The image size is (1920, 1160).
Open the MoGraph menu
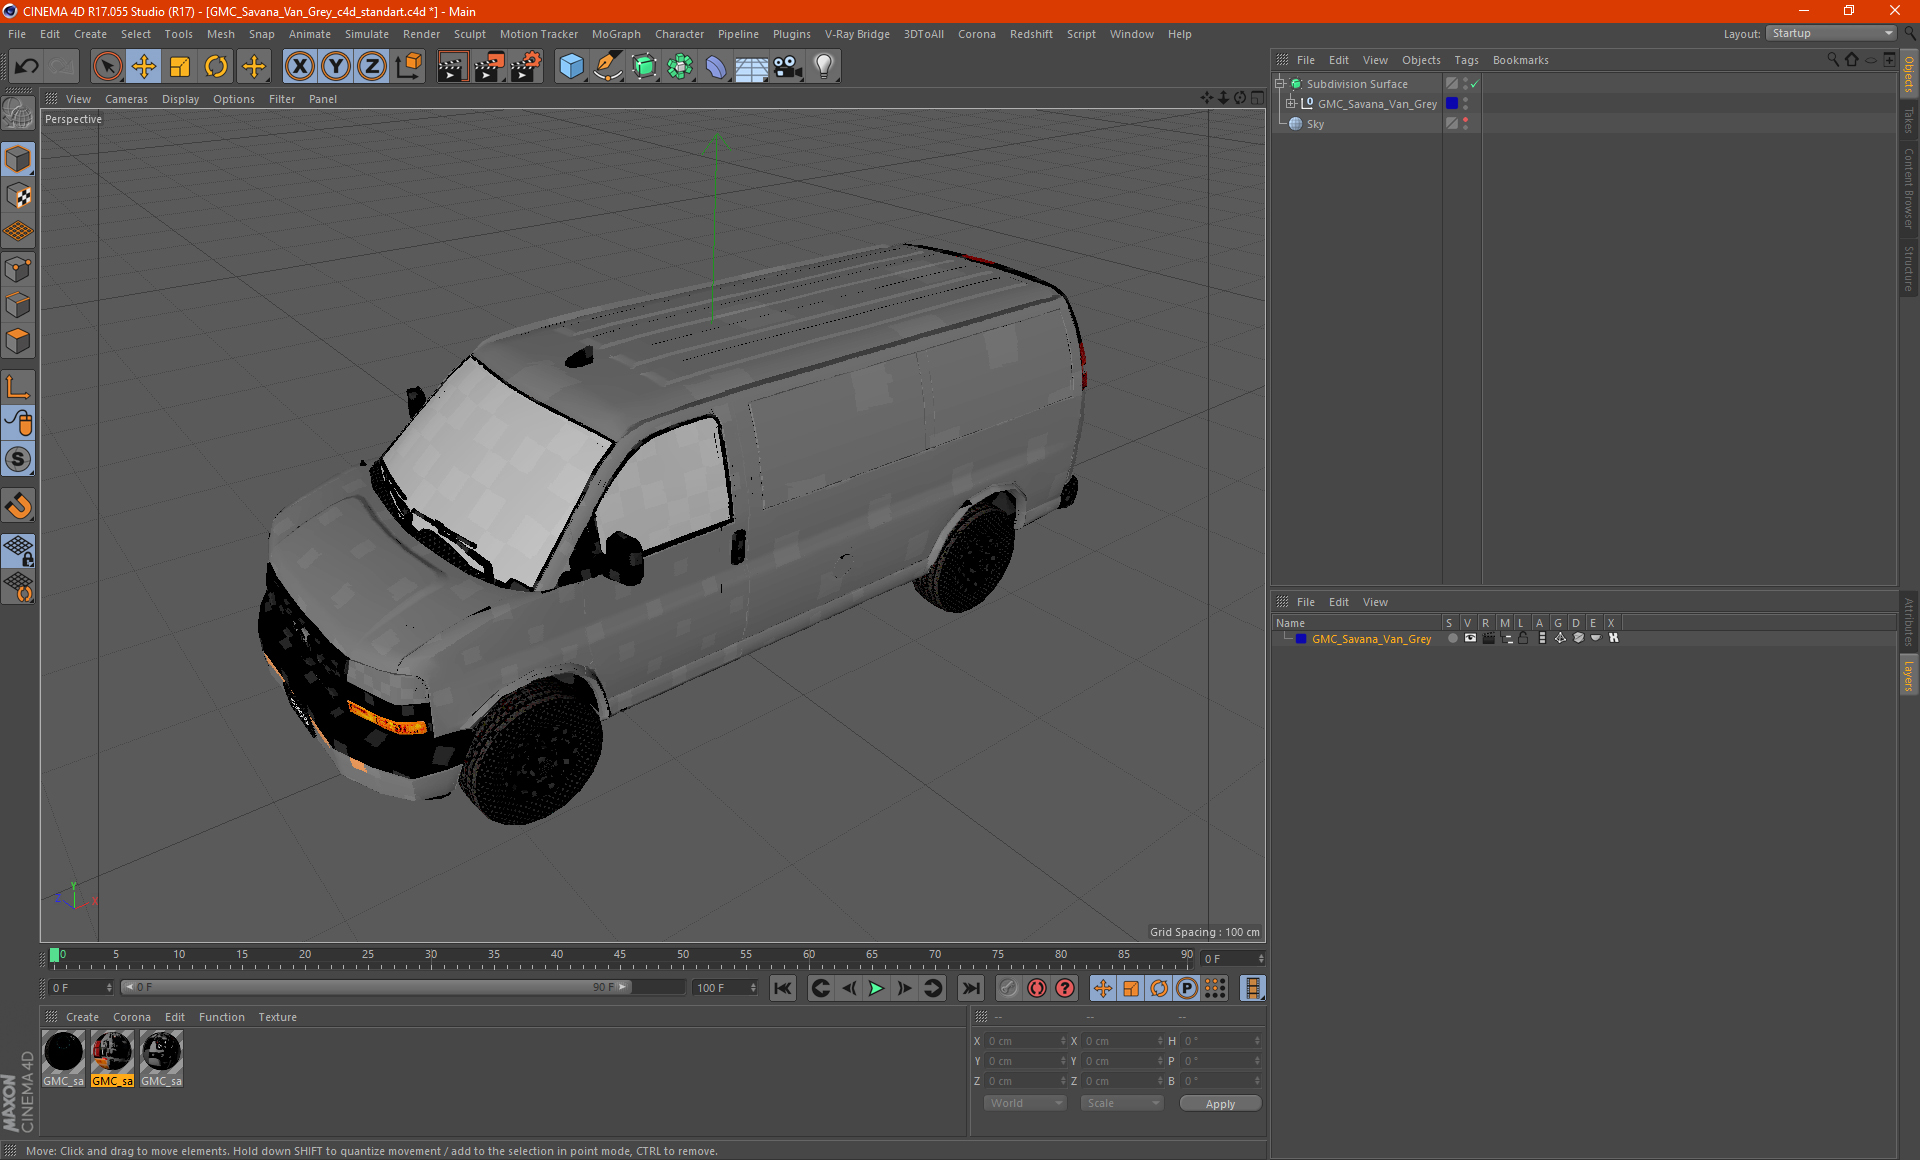[x=616, y=34]
